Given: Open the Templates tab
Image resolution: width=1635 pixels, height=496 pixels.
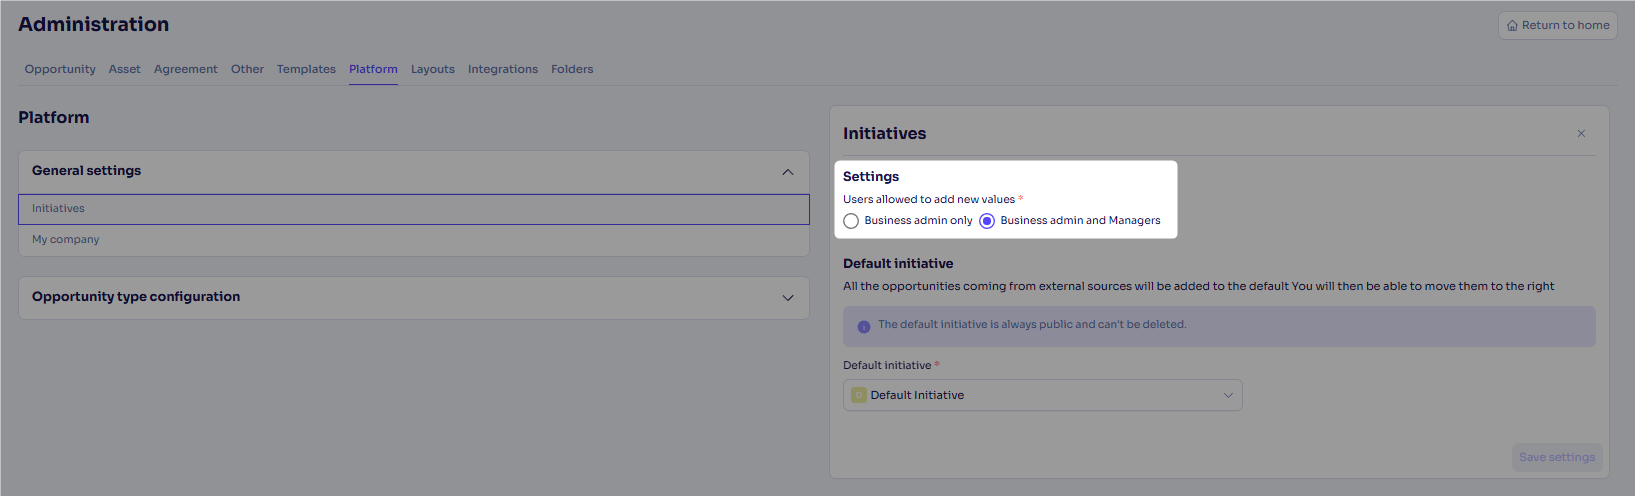Looking at the screenshot, I should (x=306, y=69).
